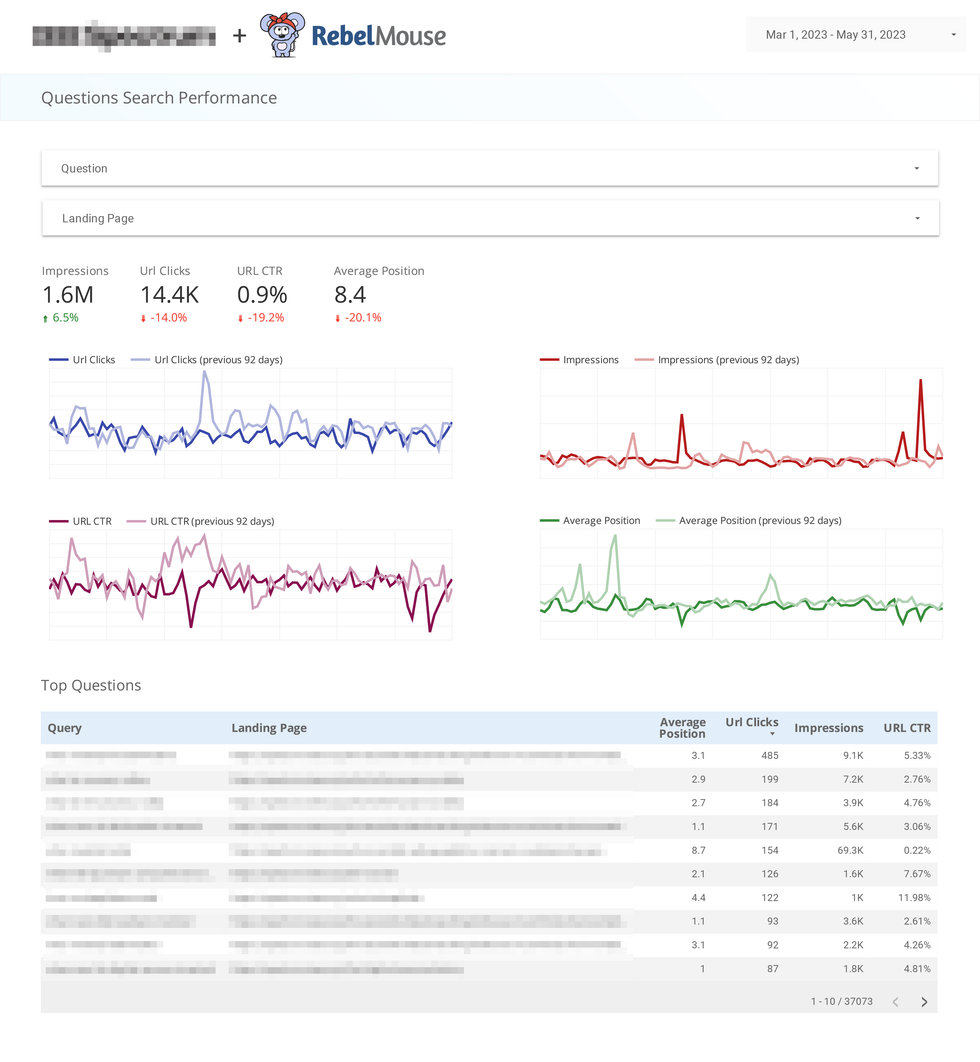Sort the table by the Impressions column
The image size is (980, 1062).
click(x=829, y=727)
